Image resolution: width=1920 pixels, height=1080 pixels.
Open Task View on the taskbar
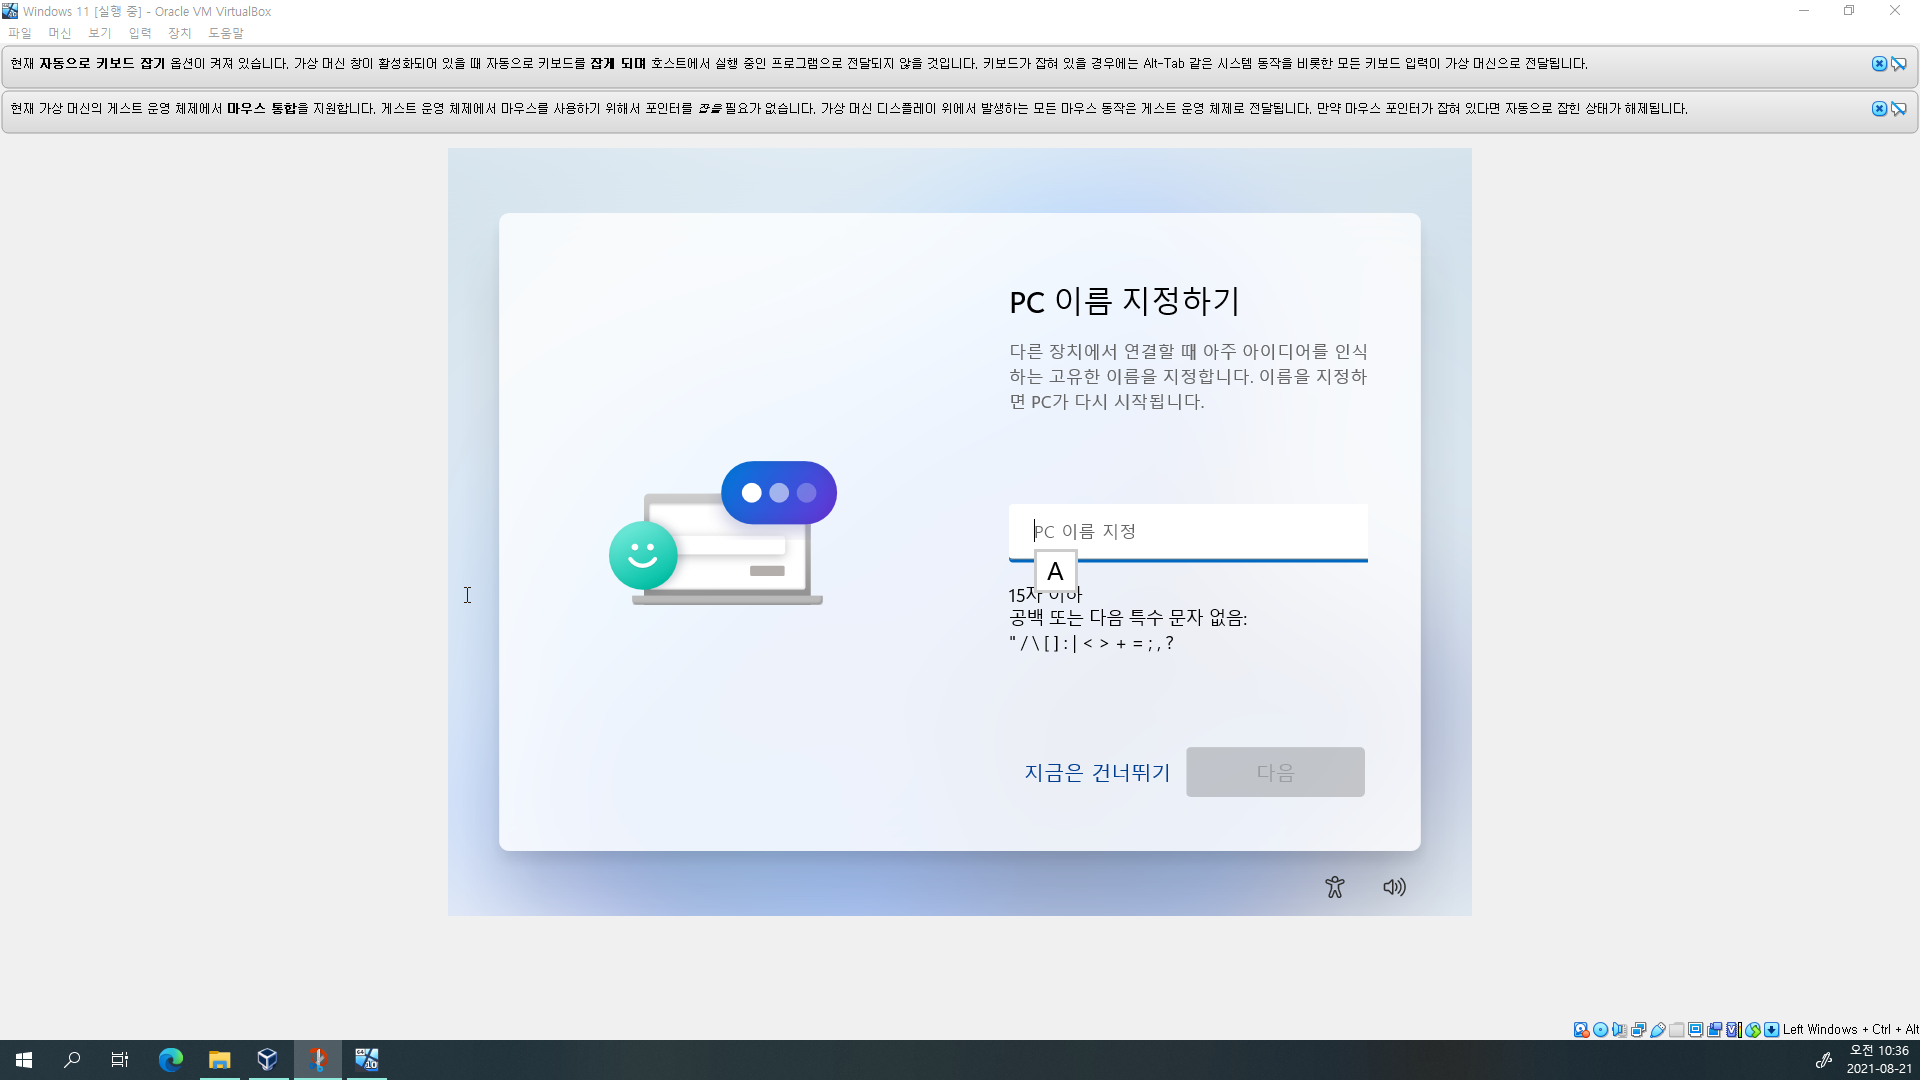120,1060
